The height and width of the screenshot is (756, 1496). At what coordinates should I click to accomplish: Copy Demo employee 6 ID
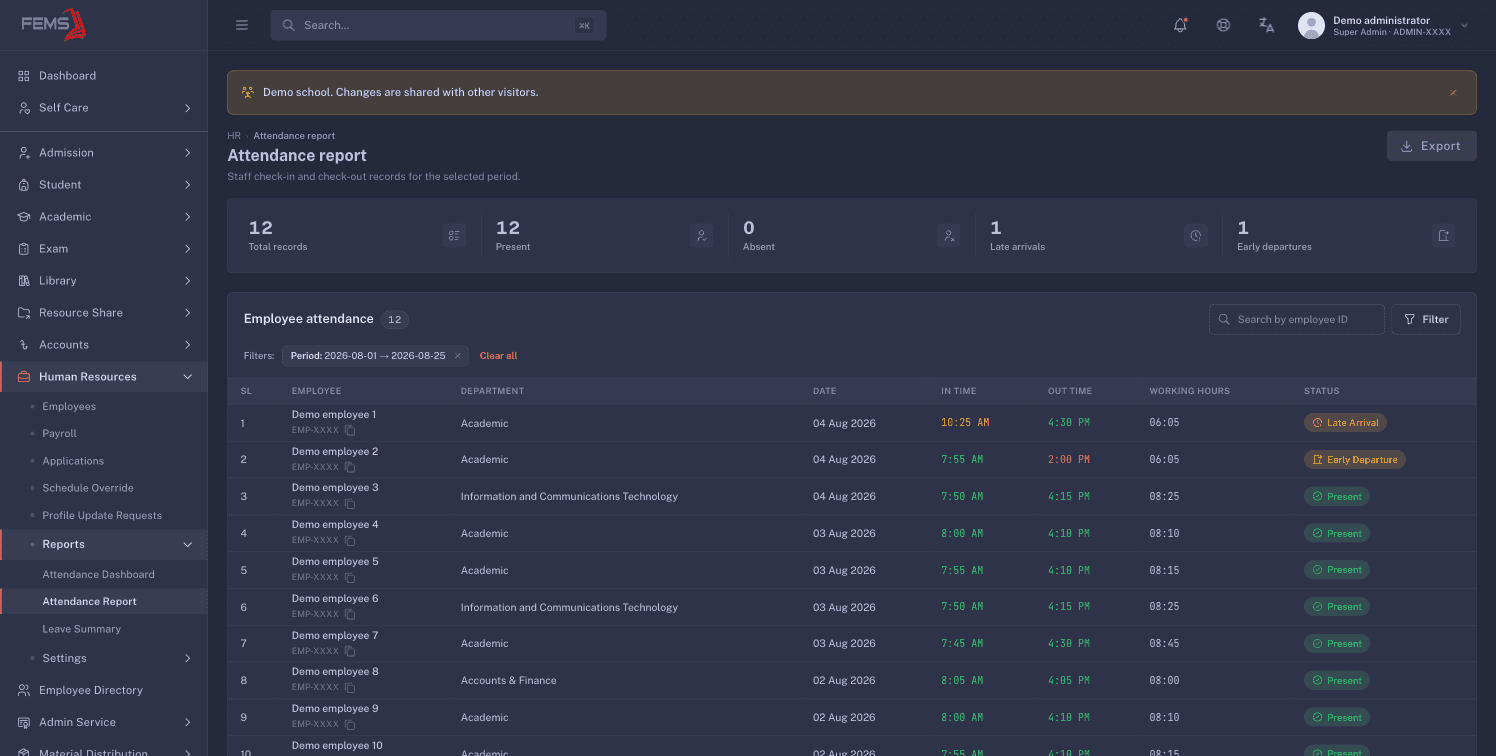[350, 614]
